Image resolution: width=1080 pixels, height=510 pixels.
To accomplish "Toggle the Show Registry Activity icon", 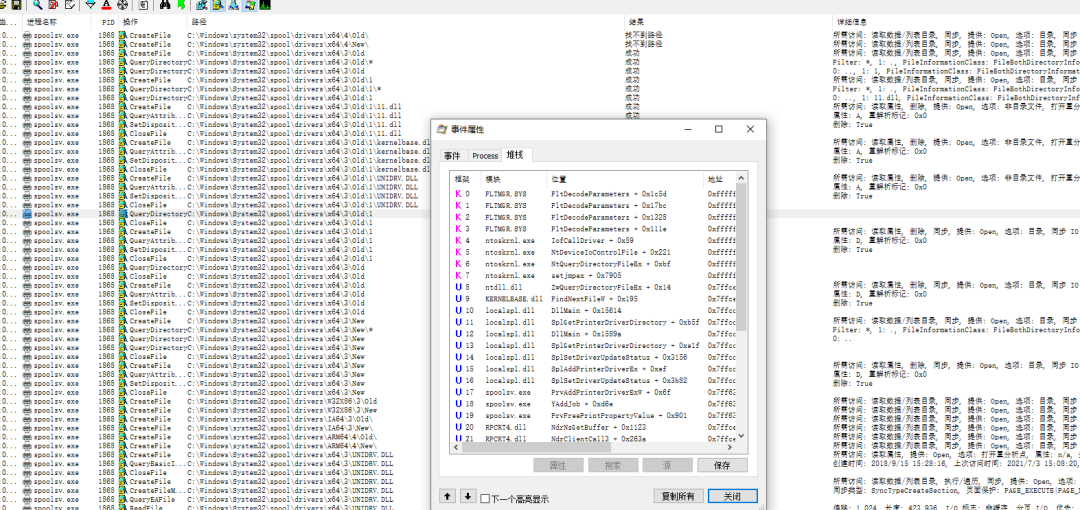I will (202, 5).
